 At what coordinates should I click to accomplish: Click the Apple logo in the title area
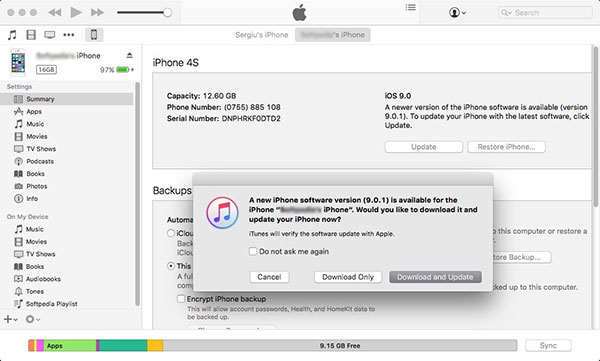coord(300,13)
